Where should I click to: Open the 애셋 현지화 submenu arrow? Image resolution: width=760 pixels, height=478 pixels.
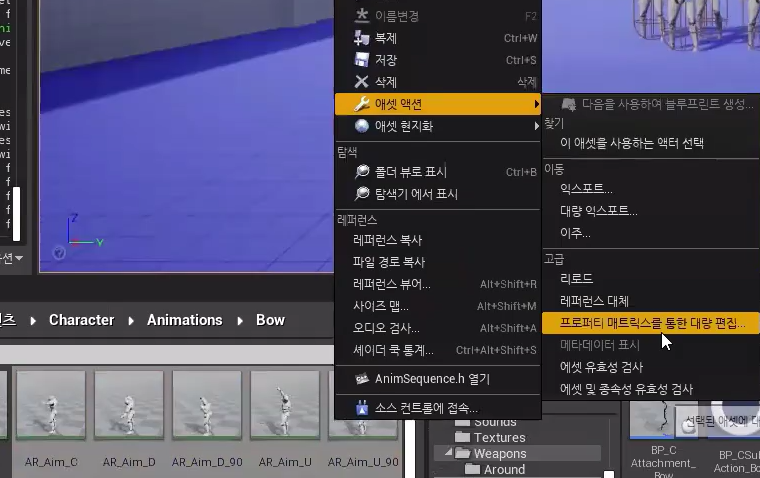pyautogui.click(x=537, y=126)
